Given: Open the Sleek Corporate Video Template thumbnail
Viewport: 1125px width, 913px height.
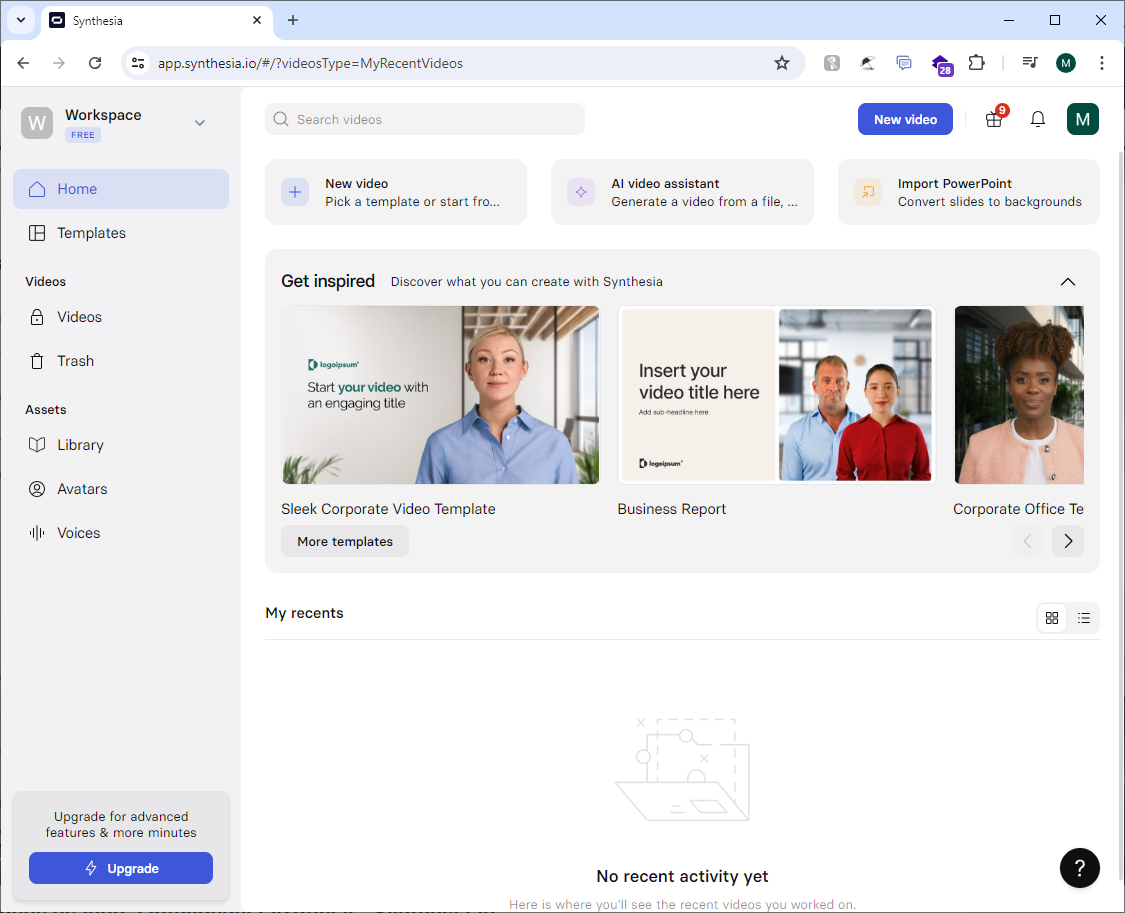Looking at the screenshot, I should tap(441, 395).
